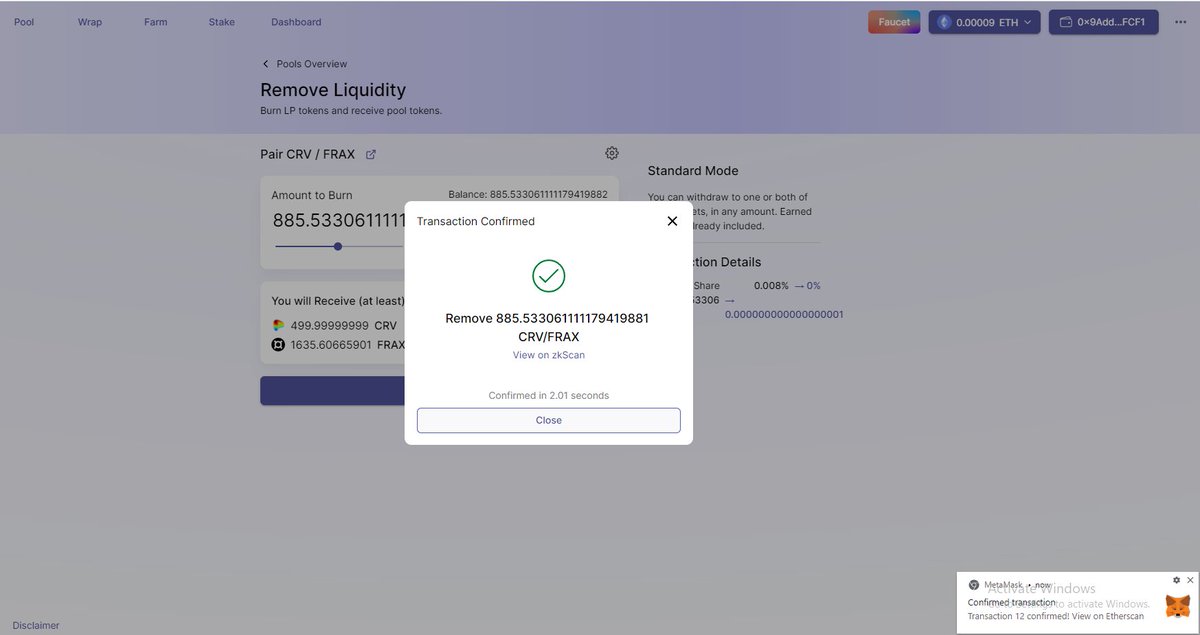Click the 1635.60665901 FRAX receive amount
This screenshot has height=635, width=1200.
[347, 345]
